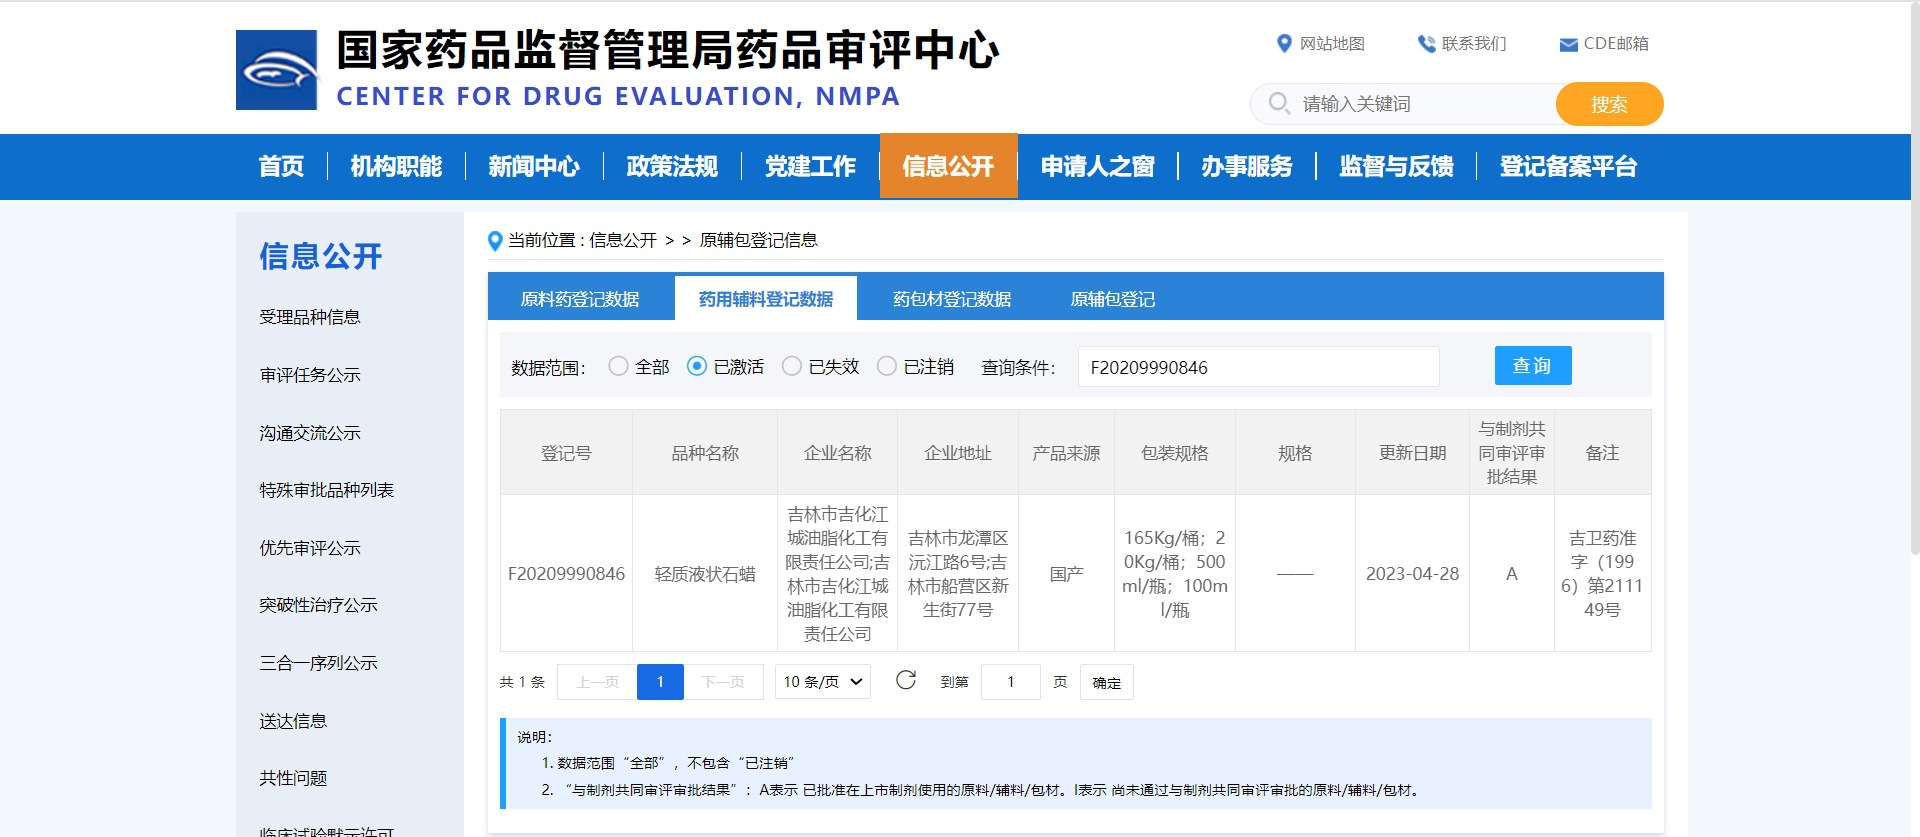Open 政策法规 navigation menu

tap(672, 166)
